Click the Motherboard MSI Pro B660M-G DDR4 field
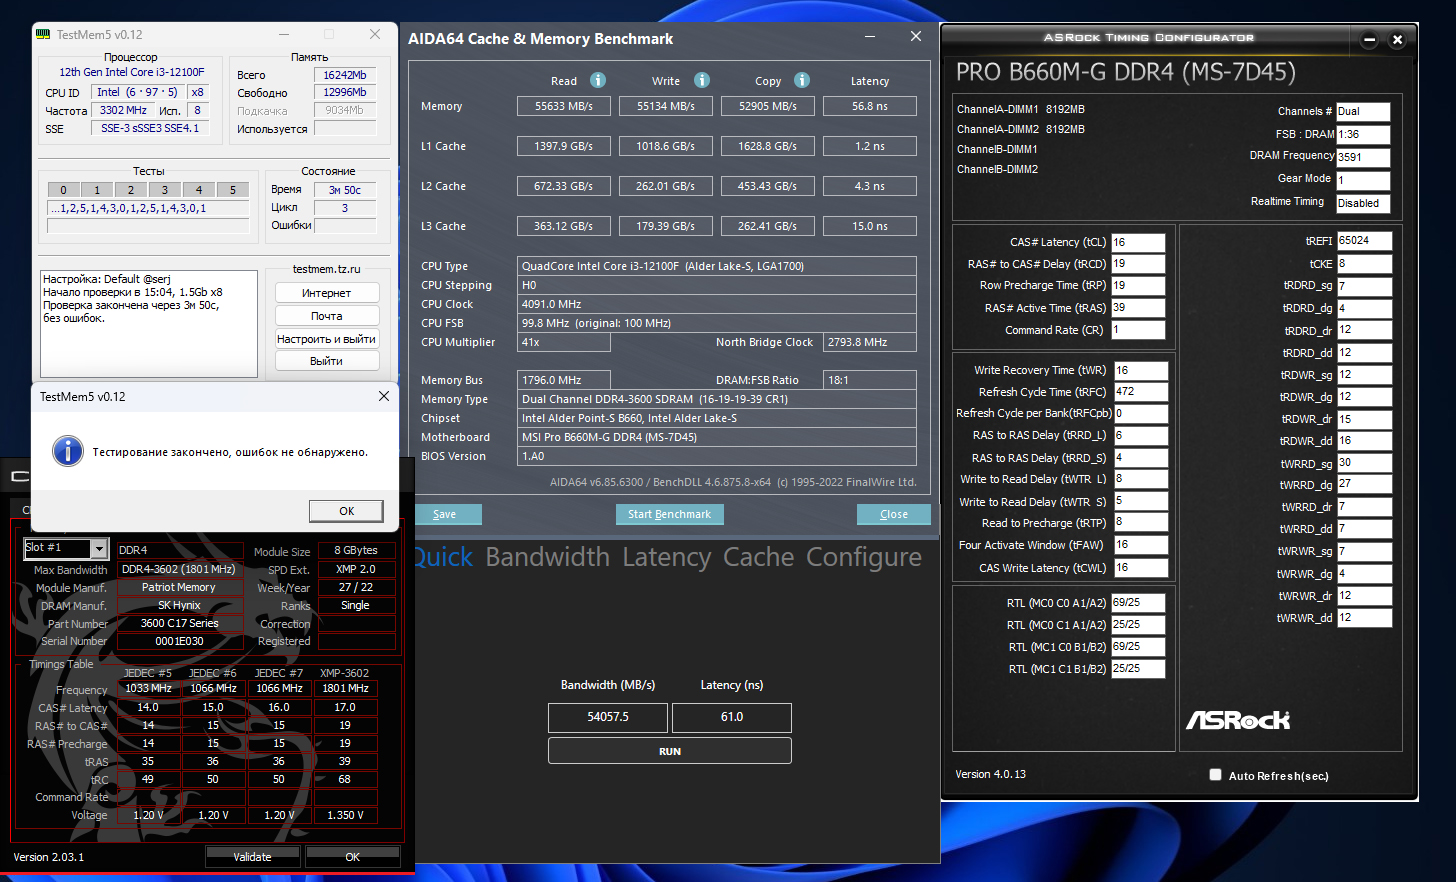 (717, 437)
